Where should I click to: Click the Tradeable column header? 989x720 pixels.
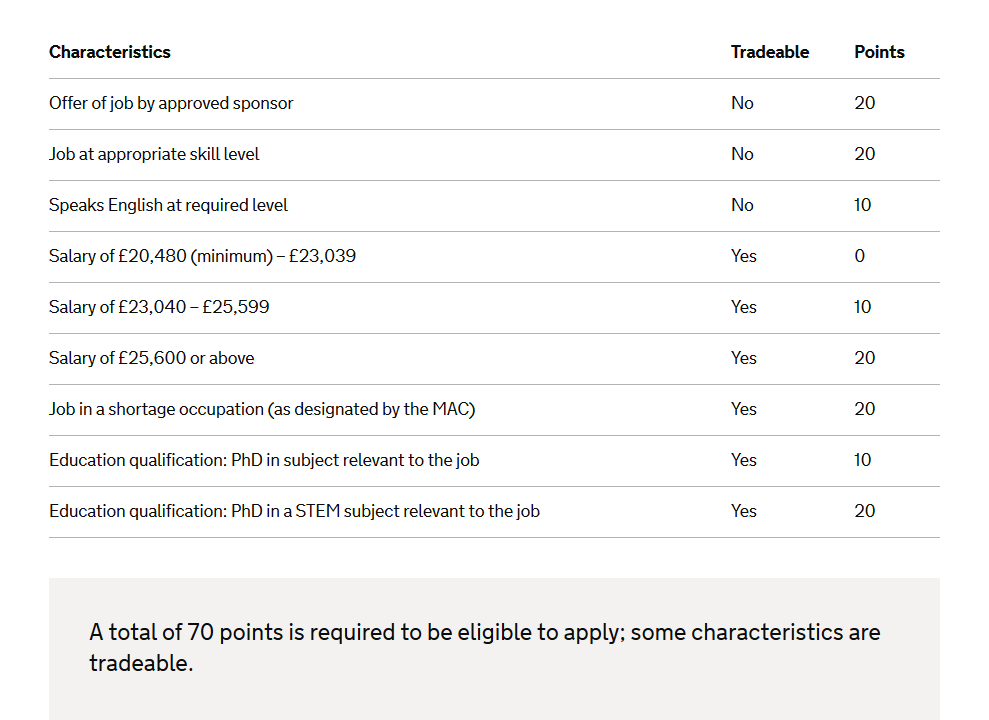770,52
